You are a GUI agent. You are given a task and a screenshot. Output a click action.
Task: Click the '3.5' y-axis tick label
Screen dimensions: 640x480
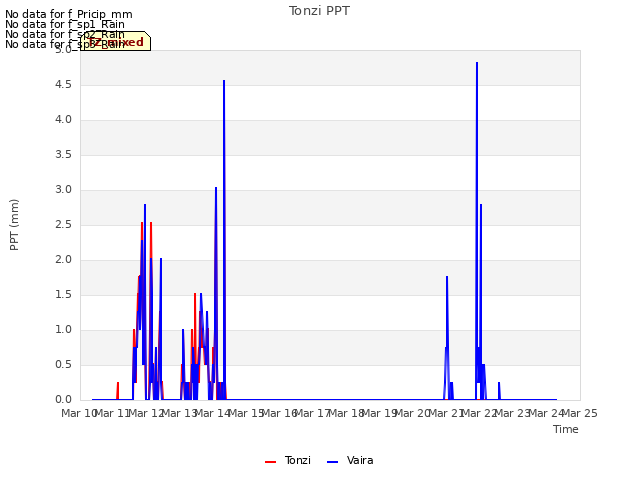(x=63, y=155)
